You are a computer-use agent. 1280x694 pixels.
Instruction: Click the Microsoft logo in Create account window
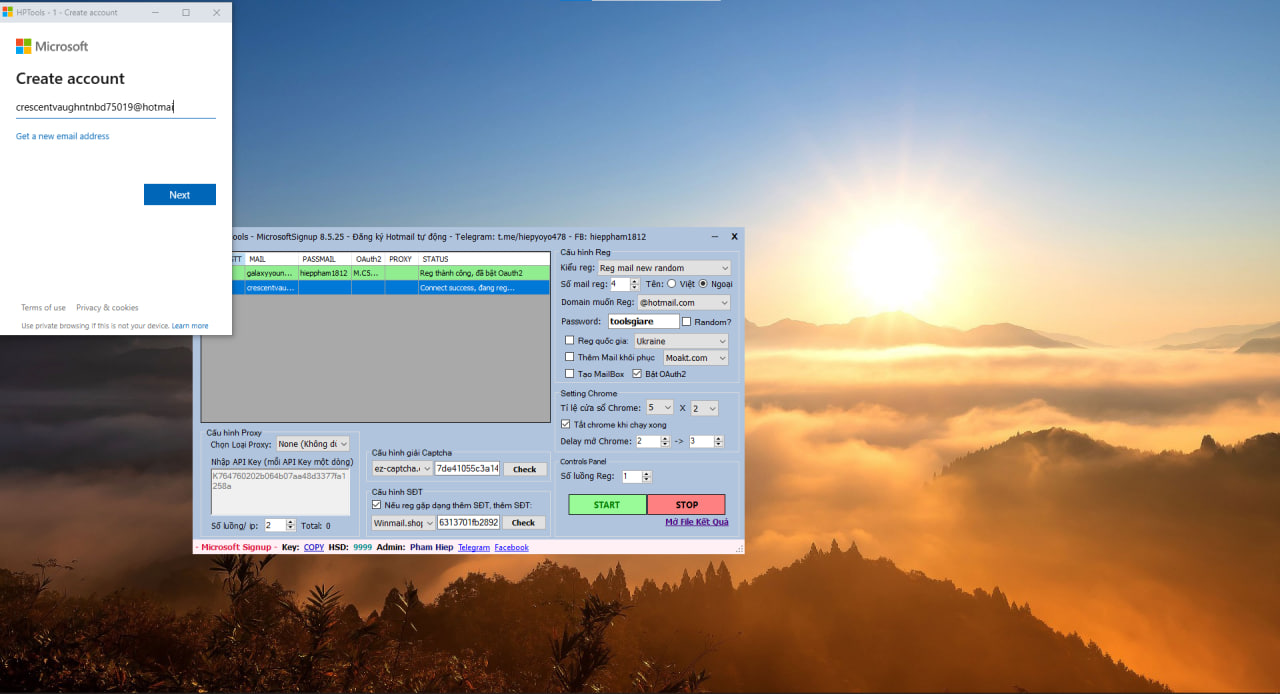pyautogui.click(x=52, y=46)
